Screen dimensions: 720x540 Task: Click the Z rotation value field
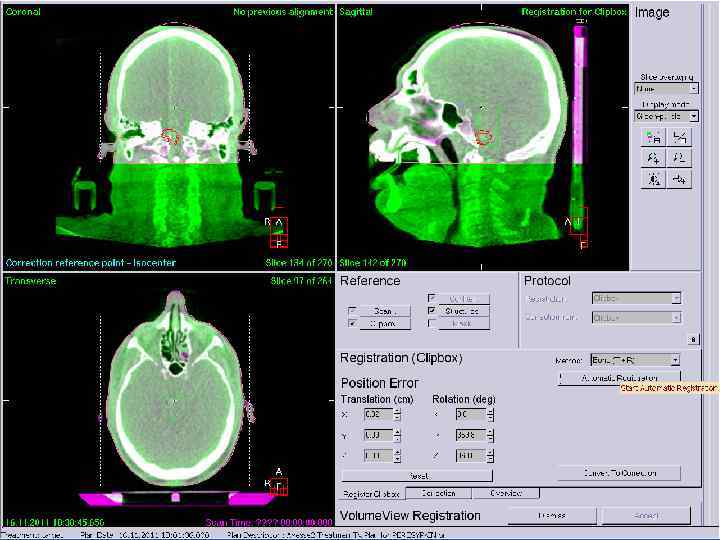coord(471,455)
